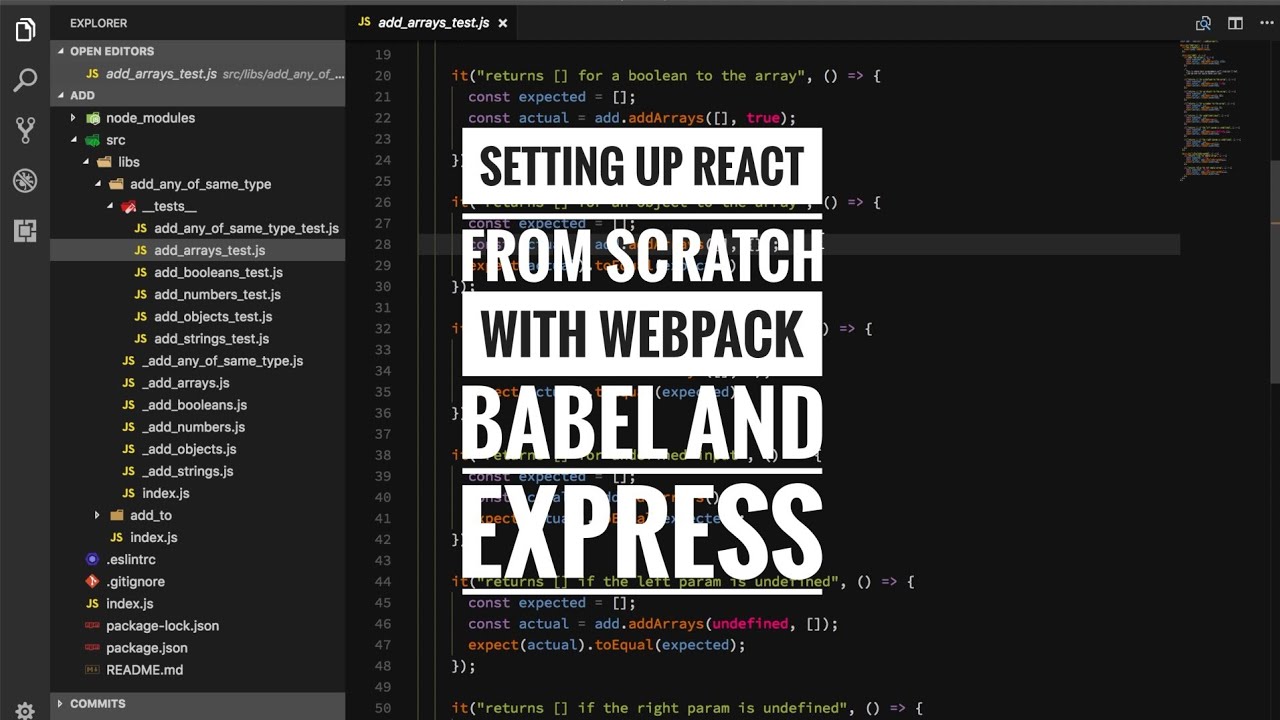Click 'toEqual' on line 47
This screenshot has width=1280, height=720.
tap(624, 644)
